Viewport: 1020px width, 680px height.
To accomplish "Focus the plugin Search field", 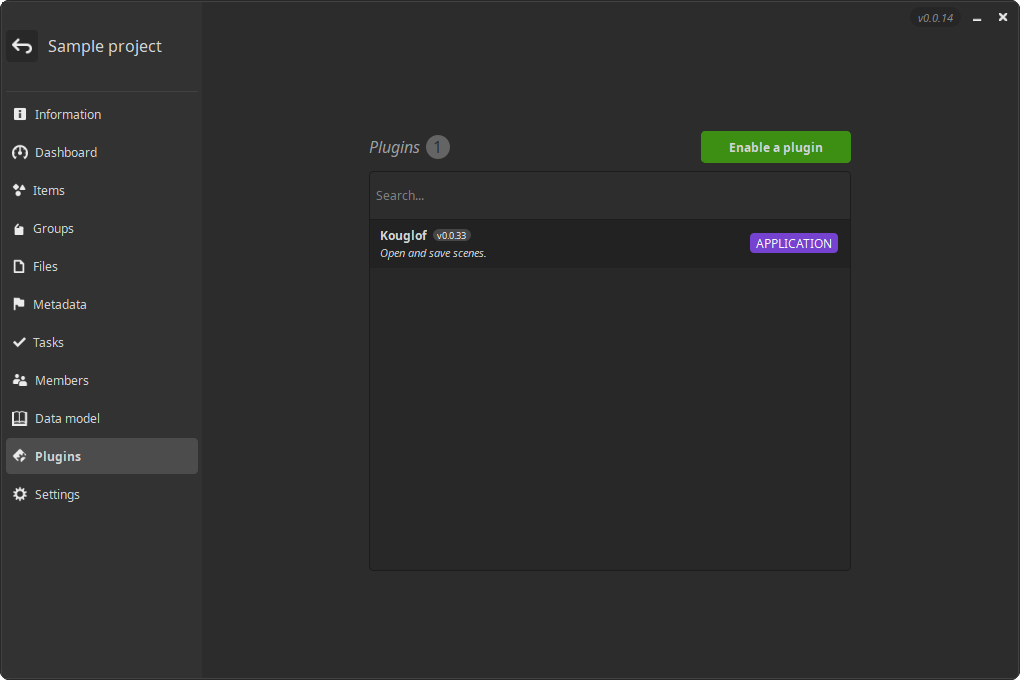I will 609,196.
